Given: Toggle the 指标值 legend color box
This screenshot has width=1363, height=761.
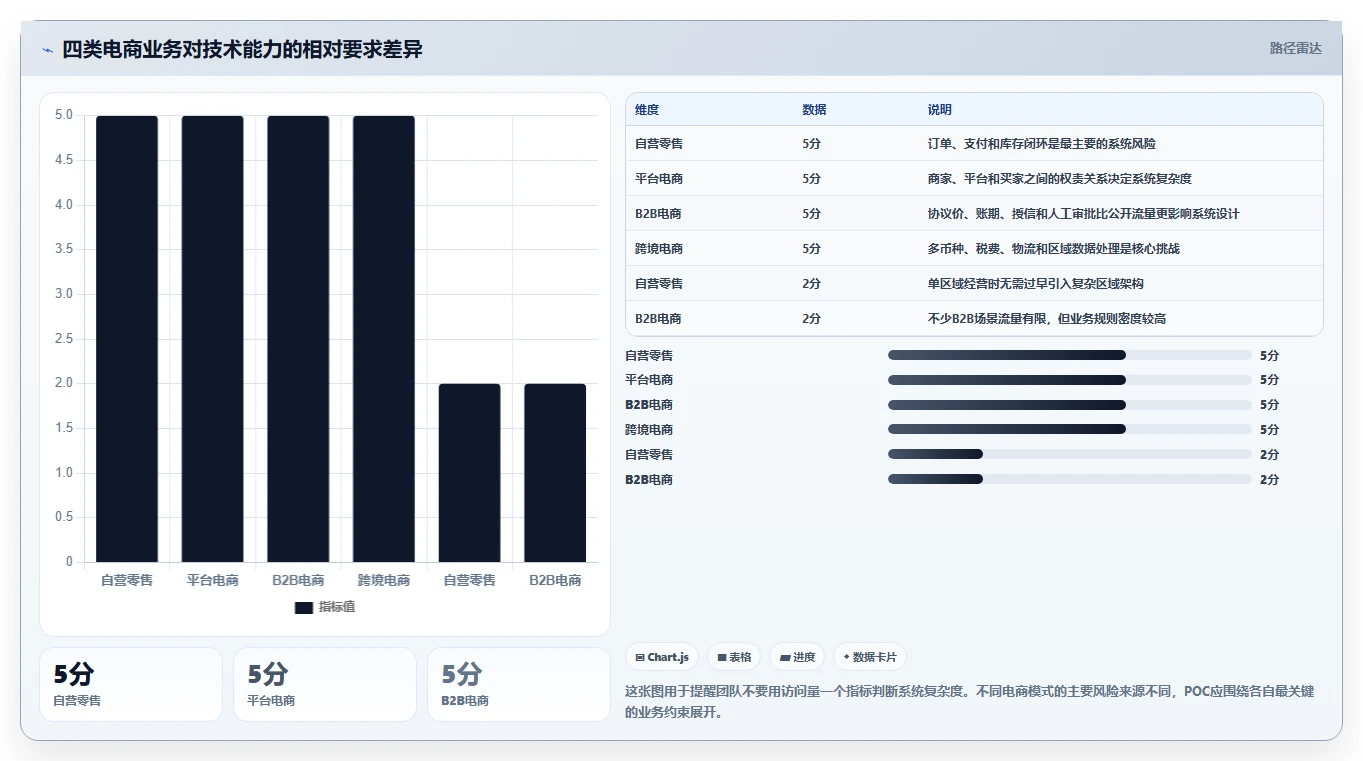Looking at the screenshot, I should tap(304, 608).
